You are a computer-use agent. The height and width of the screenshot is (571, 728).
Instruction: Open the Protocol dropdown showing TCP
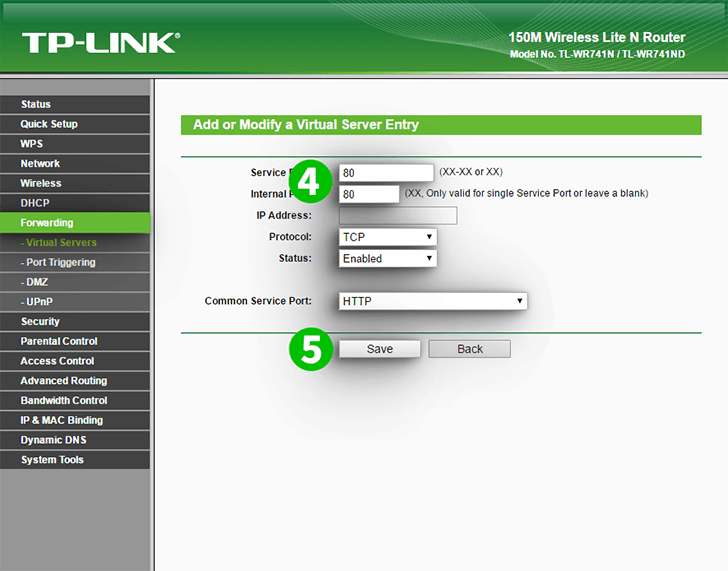pyautogui.click(x=388, y=237)
